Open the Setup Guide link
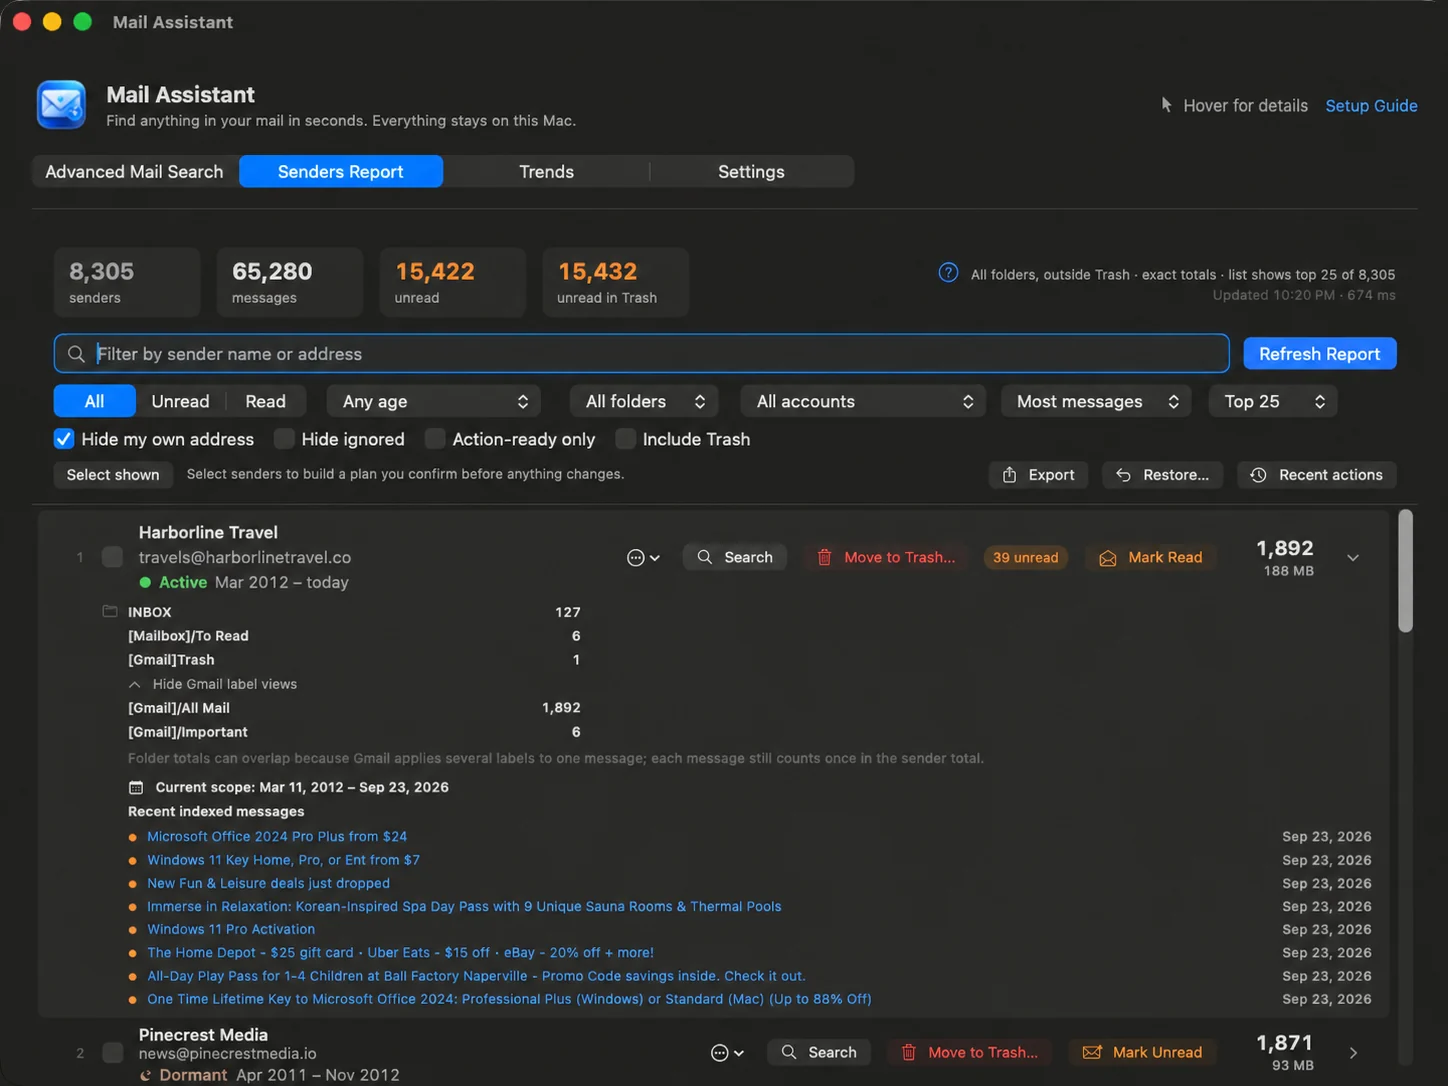 (1371, 105)
